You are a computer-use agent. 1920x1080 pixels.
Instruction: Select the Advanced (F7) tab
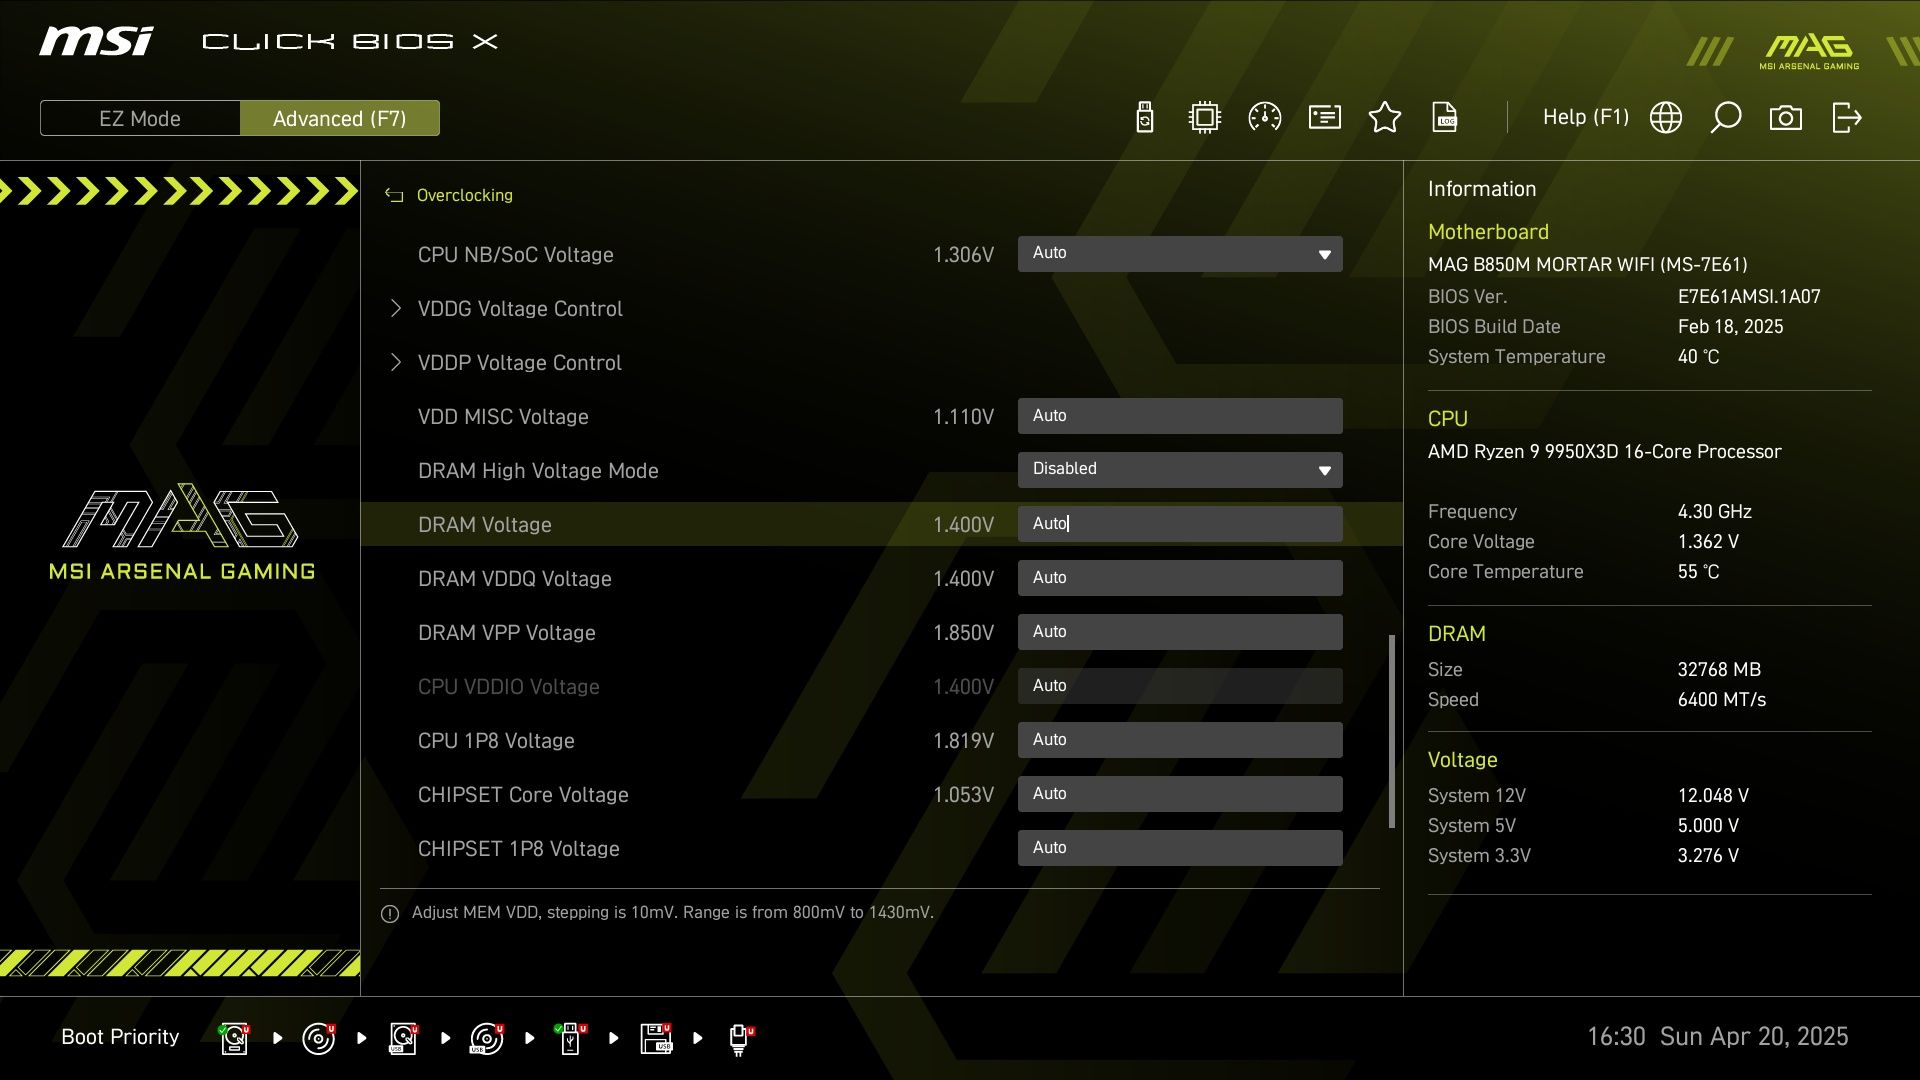340,118
